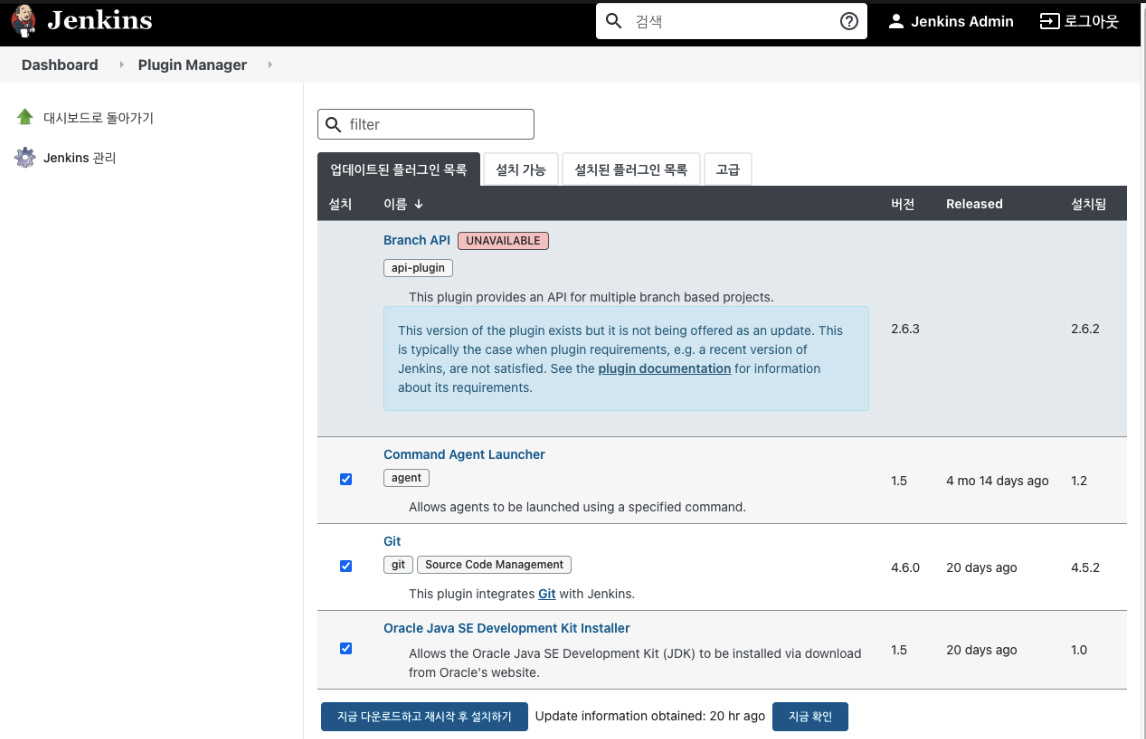Click the Jenkins butler logo icon
Image resolution: width=1146 pixels, height=739 pixels.
(24, 20)
